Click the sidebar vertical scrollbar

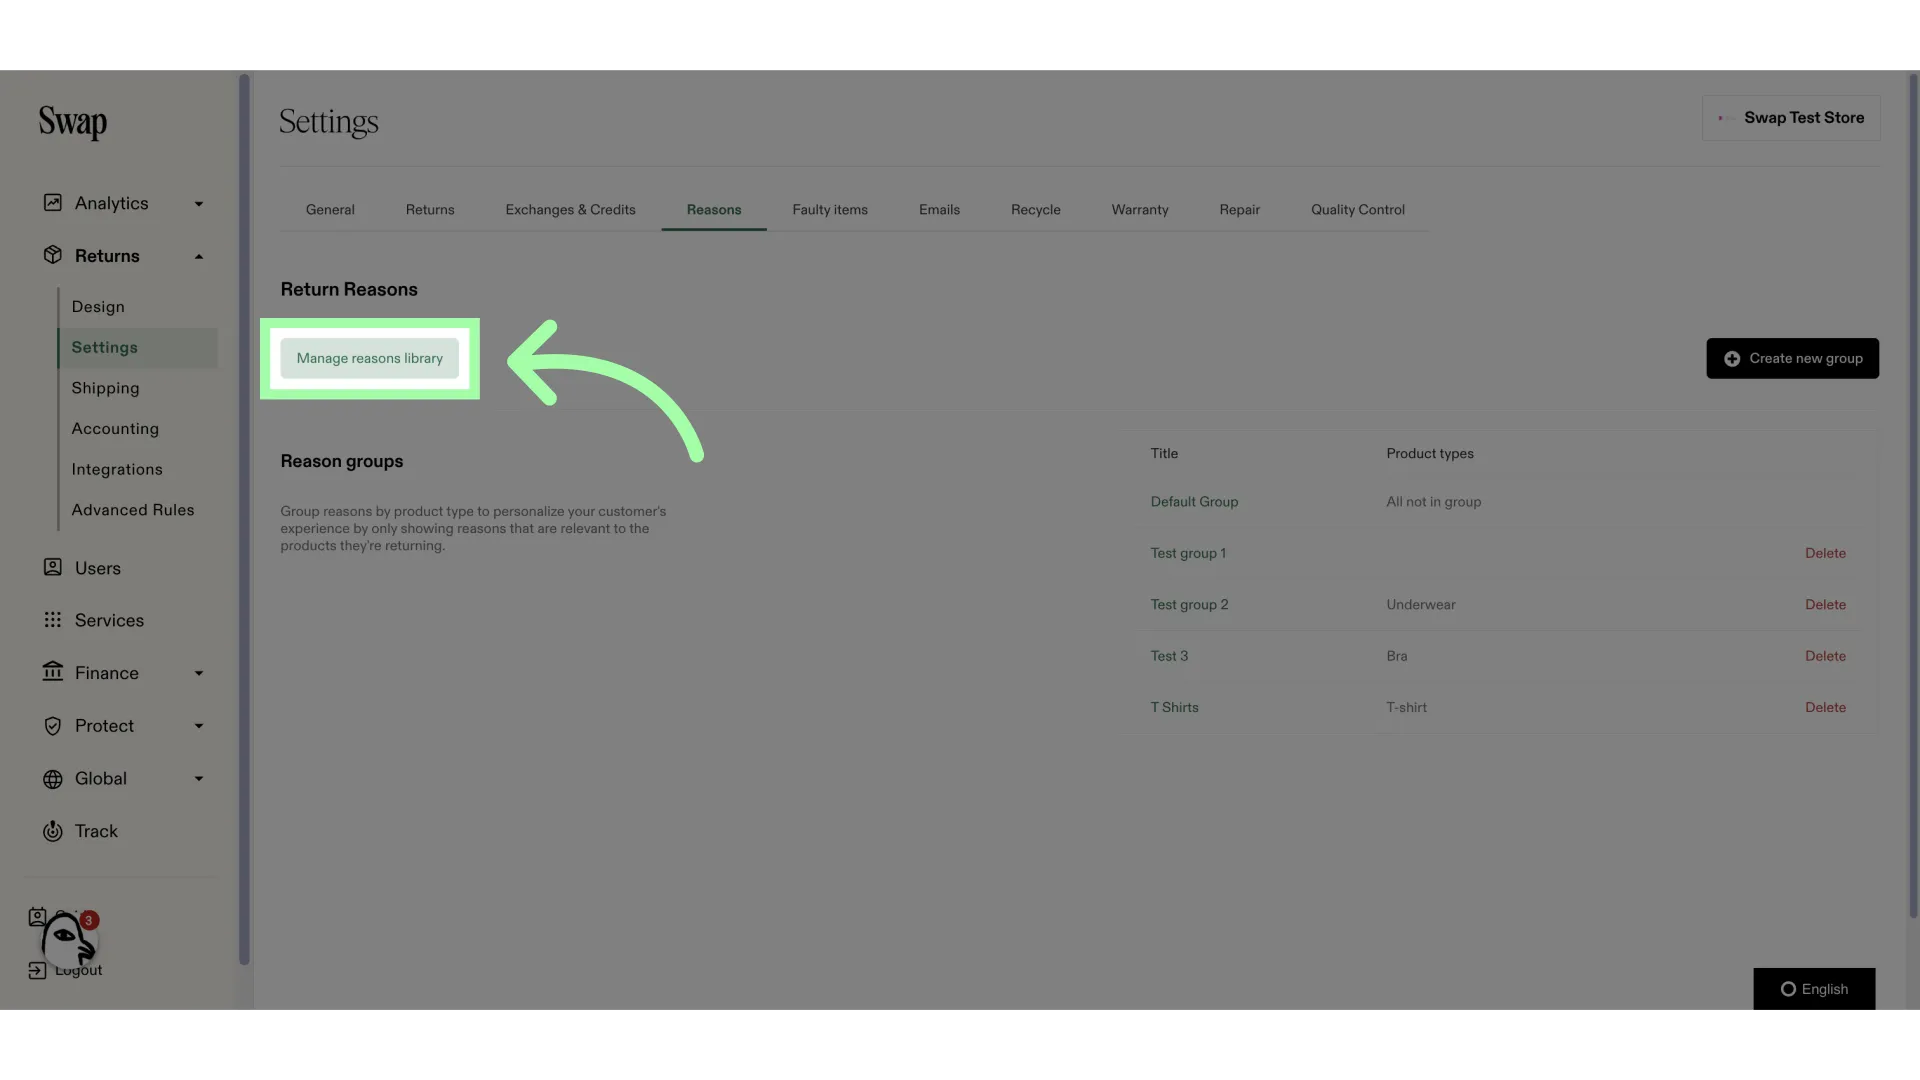click(x=244, y=520)
